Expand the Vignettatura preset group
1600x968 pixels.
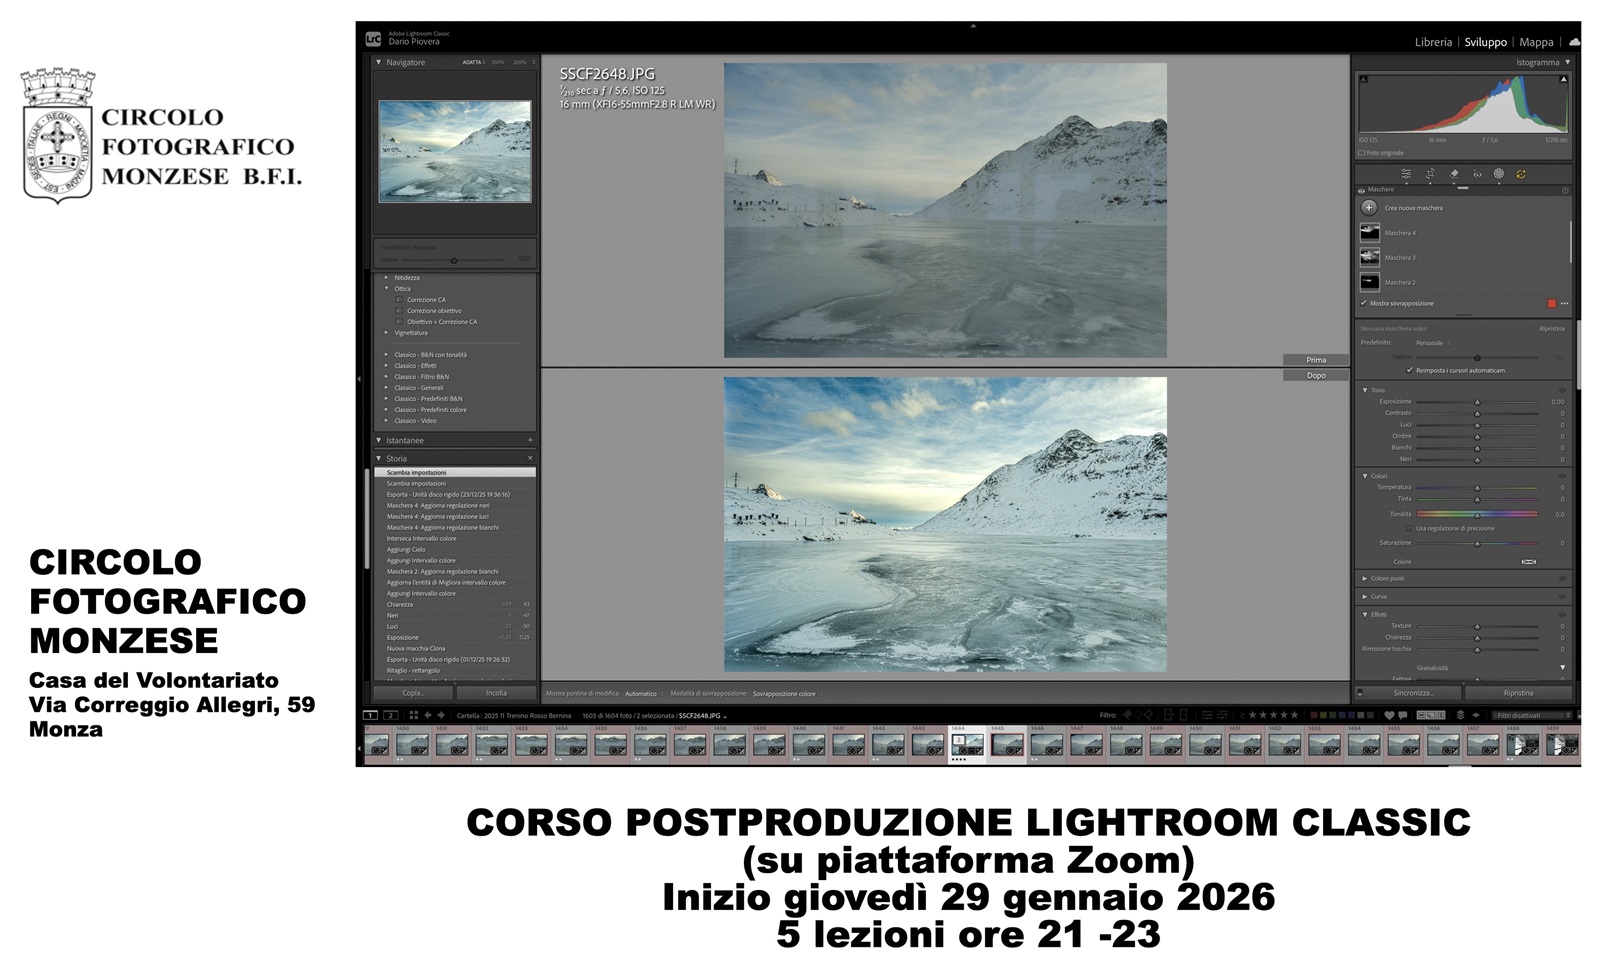point(387,332)
